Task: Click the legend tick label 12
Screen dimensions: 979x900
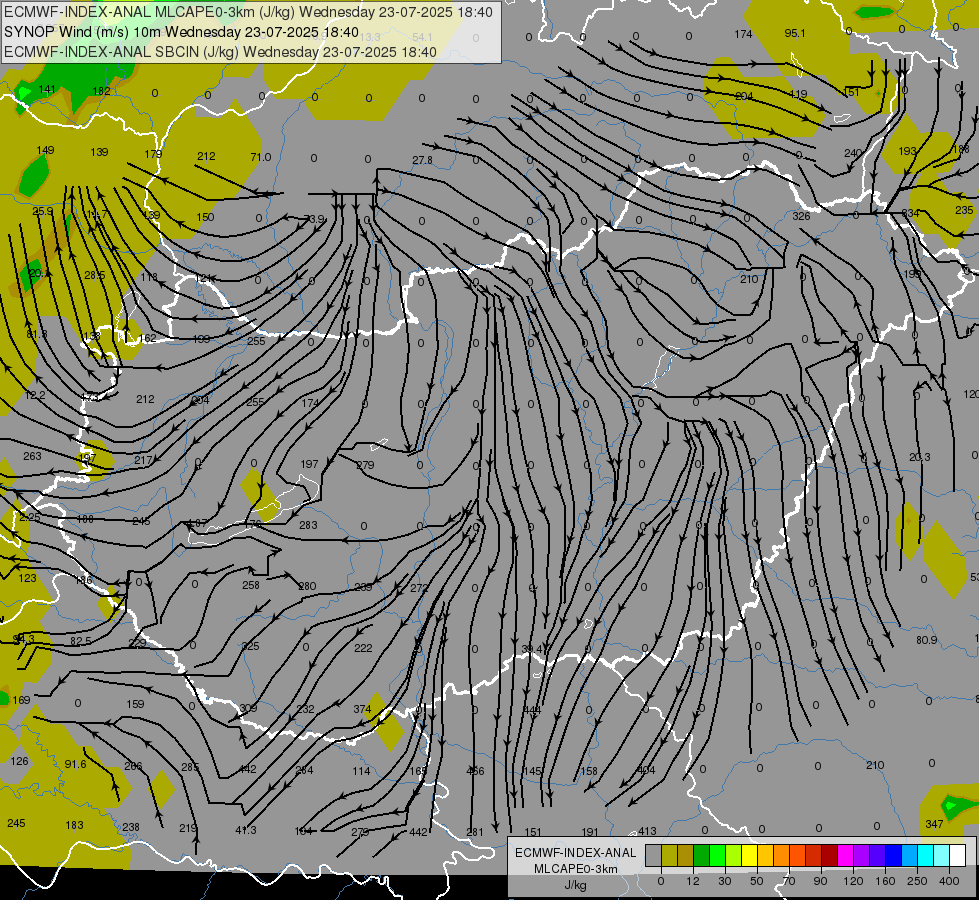Action: point(693,881)
